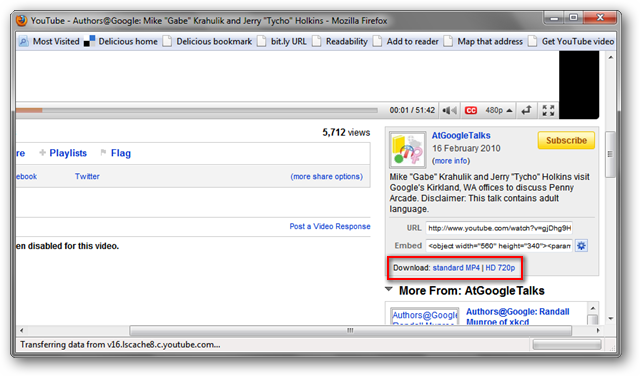Click the player expand (wide mode) icon

click(527, 110)
